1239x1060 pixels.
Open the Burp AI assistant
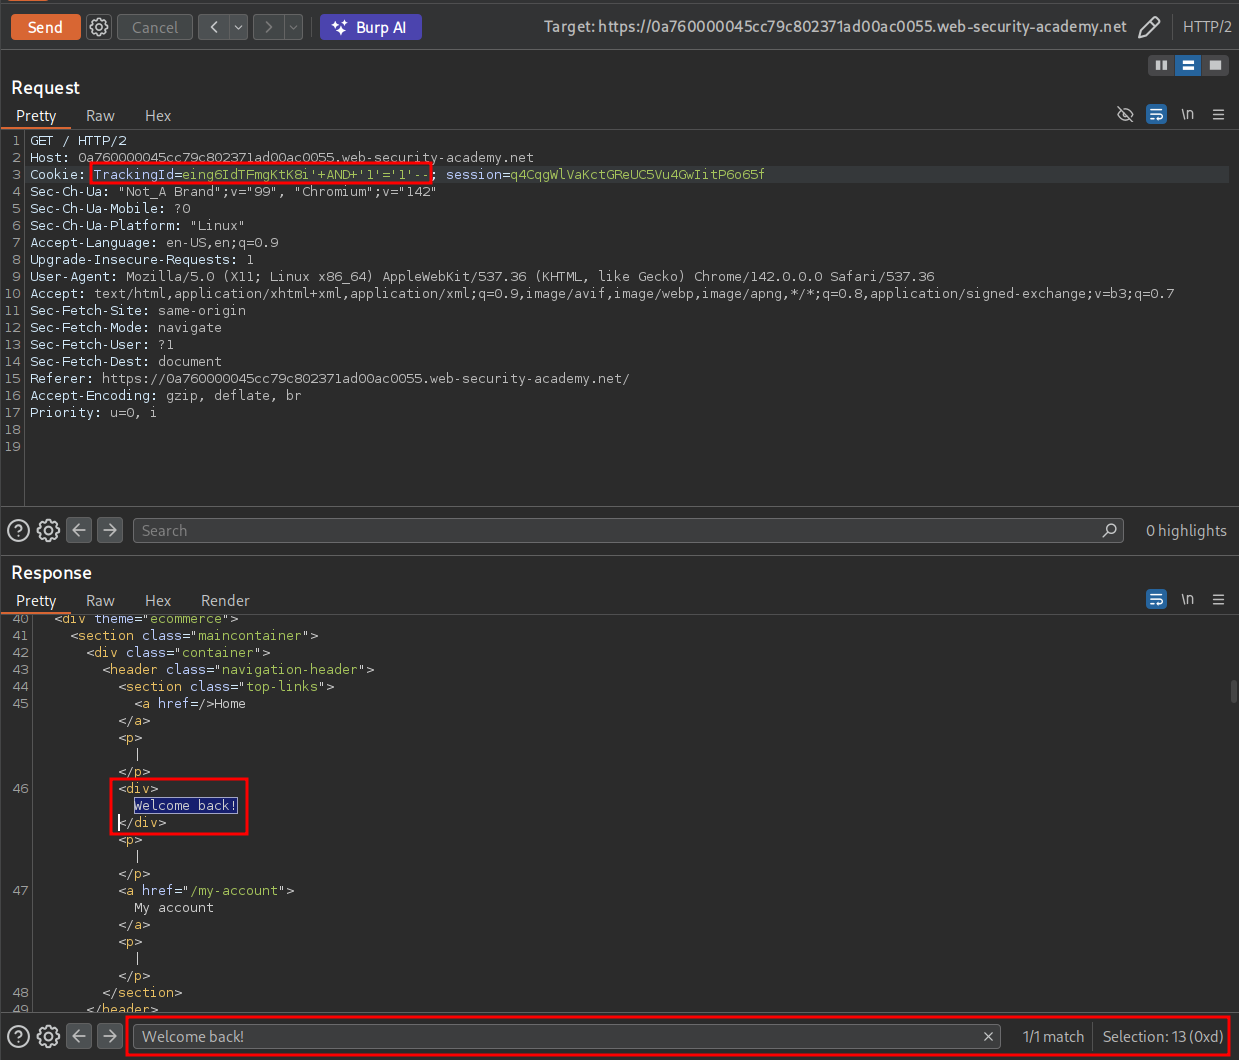point(370,27)
